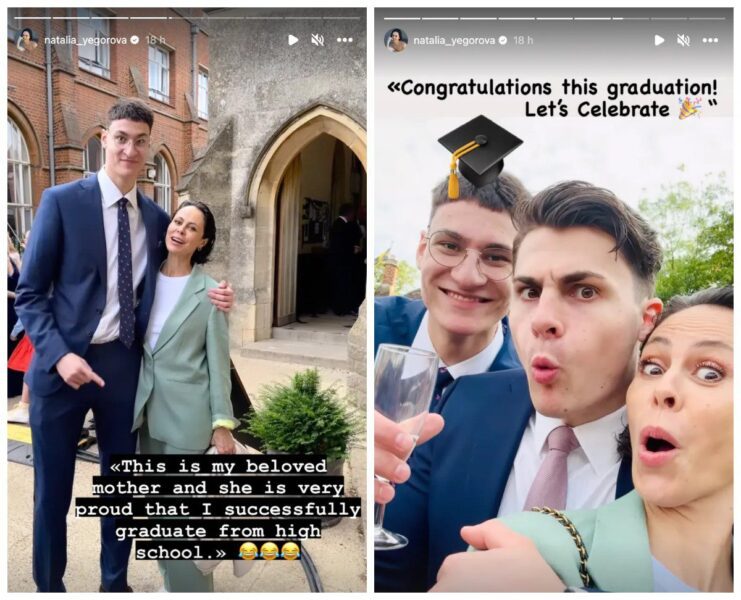Image resolution: width=741 pixels, height=600 pixels.
Task: Click the "18 h" timestamp on the right story
Action: pyautogui.click(x=523, y=40)
